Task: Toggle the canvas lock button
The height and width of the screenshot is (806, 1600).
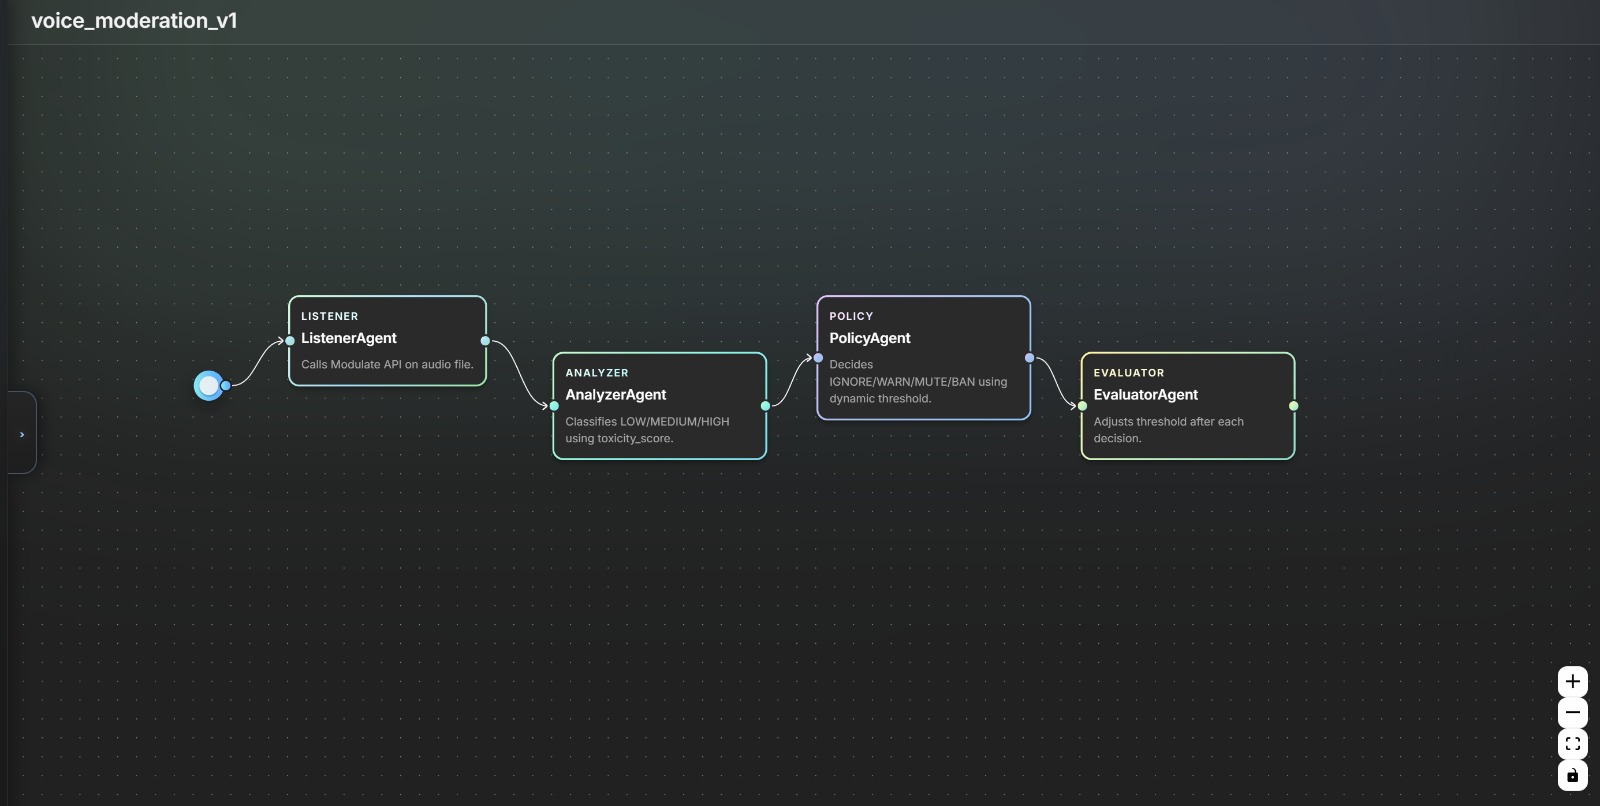Action: click(1573, 775)
